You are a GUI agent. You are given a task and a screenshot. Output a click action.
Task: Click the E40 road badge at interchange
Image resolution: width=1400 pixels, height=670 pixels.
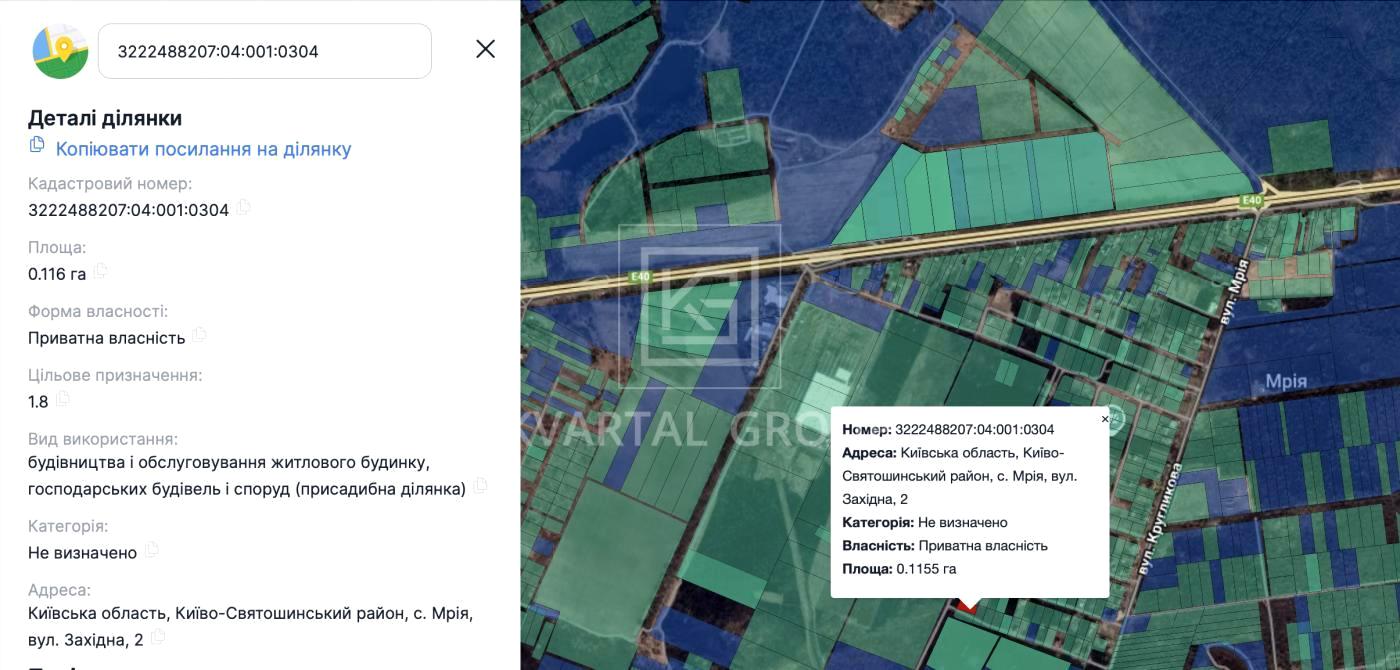pos(1251,201)
